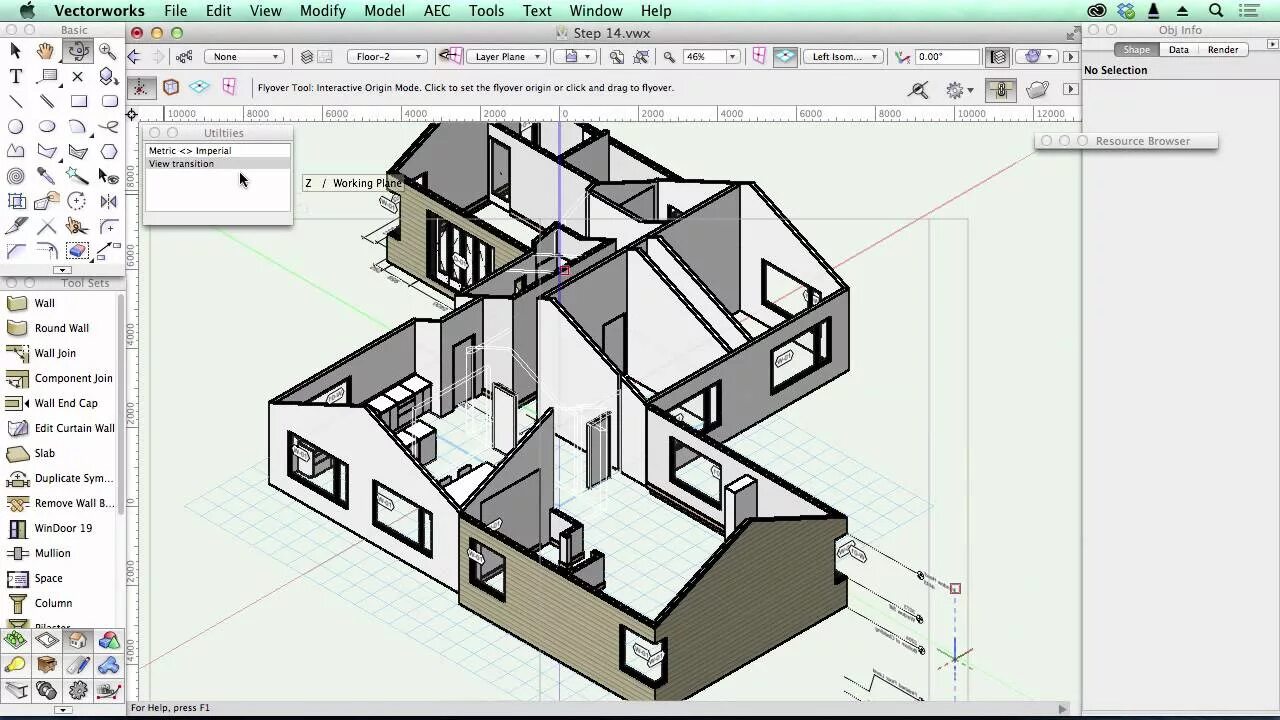1280x720 pixels.
Task: Select the single Line tool
Action: (x=15, y=101)
